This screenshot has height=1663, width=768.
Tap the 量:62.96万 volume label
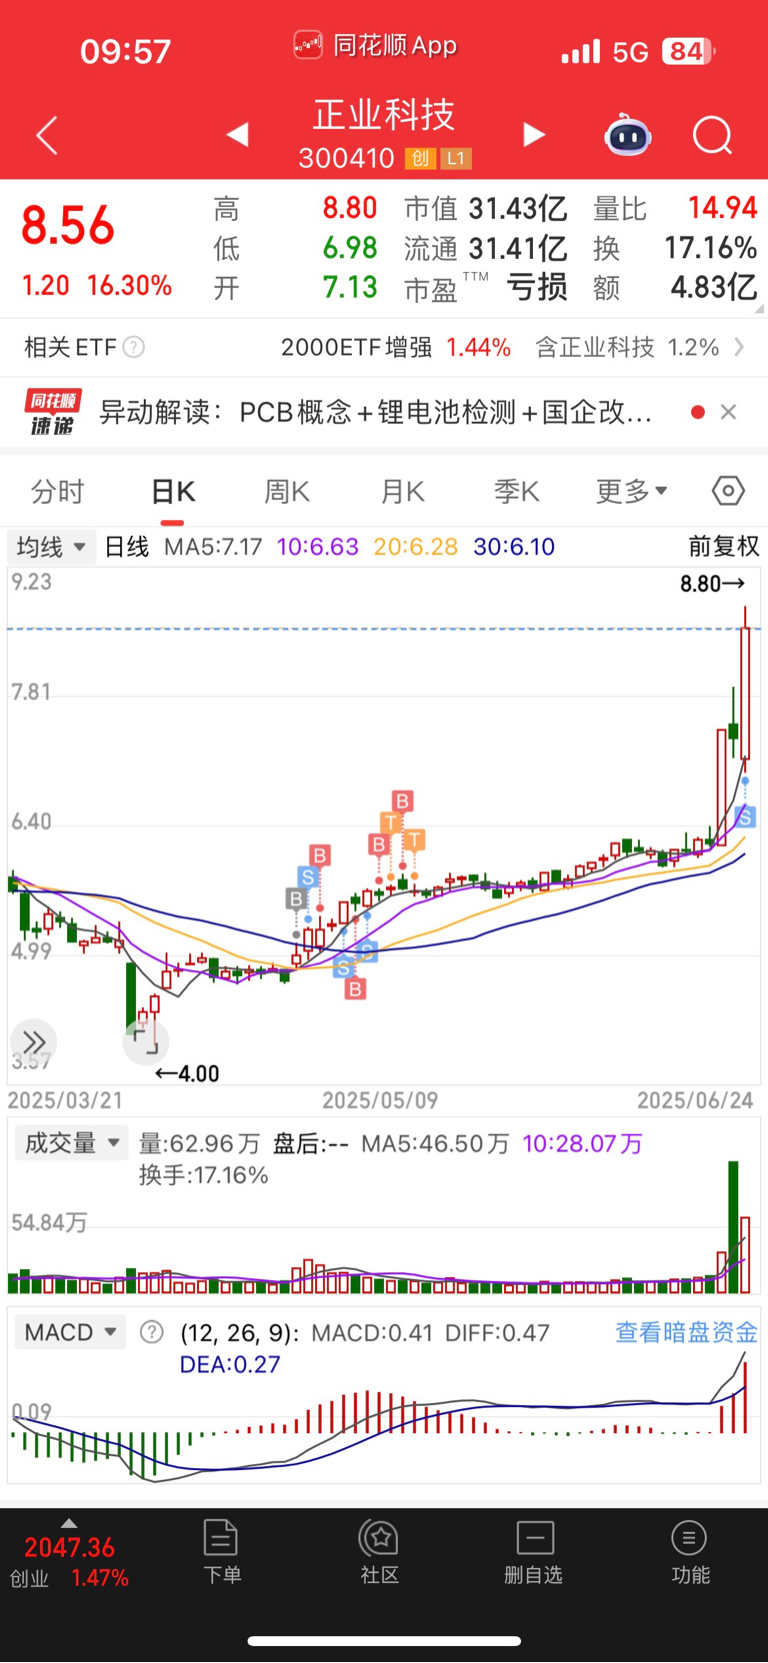click(199, 1143)
